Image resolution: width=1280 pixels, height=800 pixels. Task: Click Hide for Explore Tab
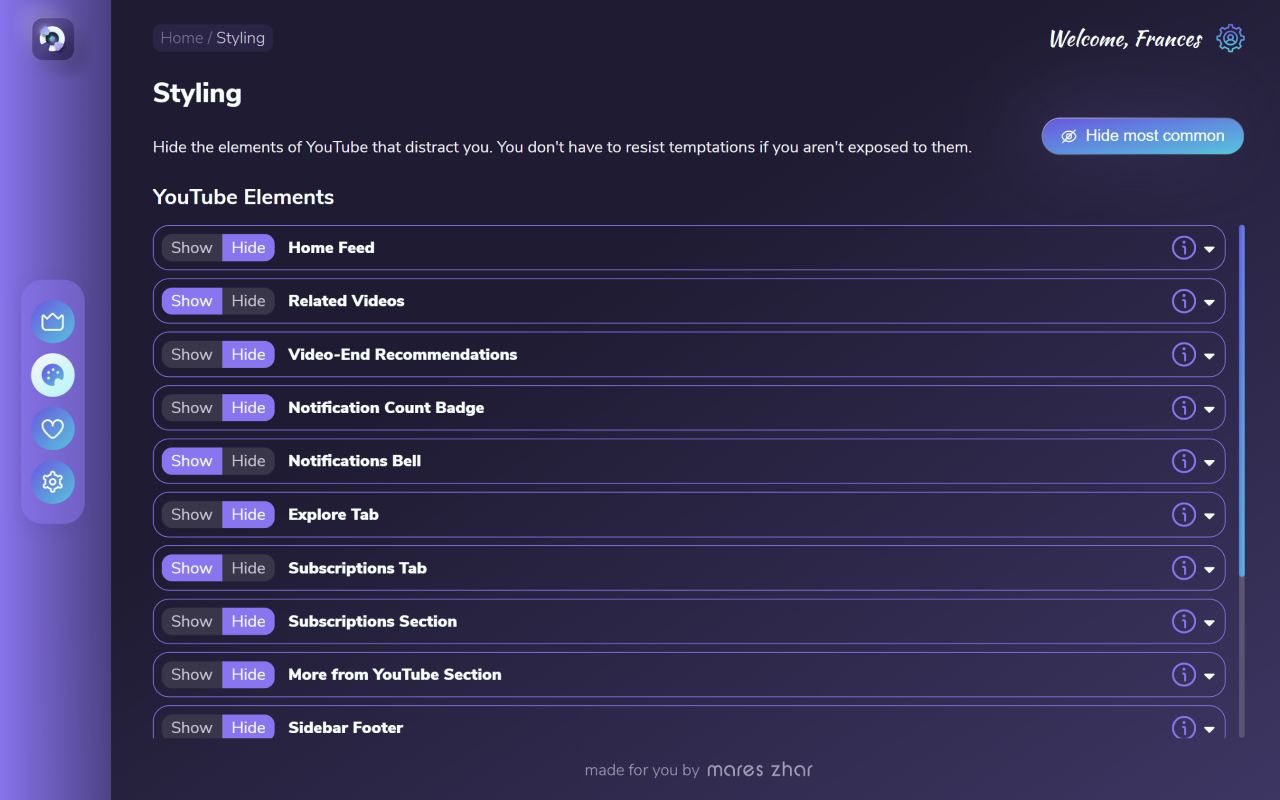[248, 515]
